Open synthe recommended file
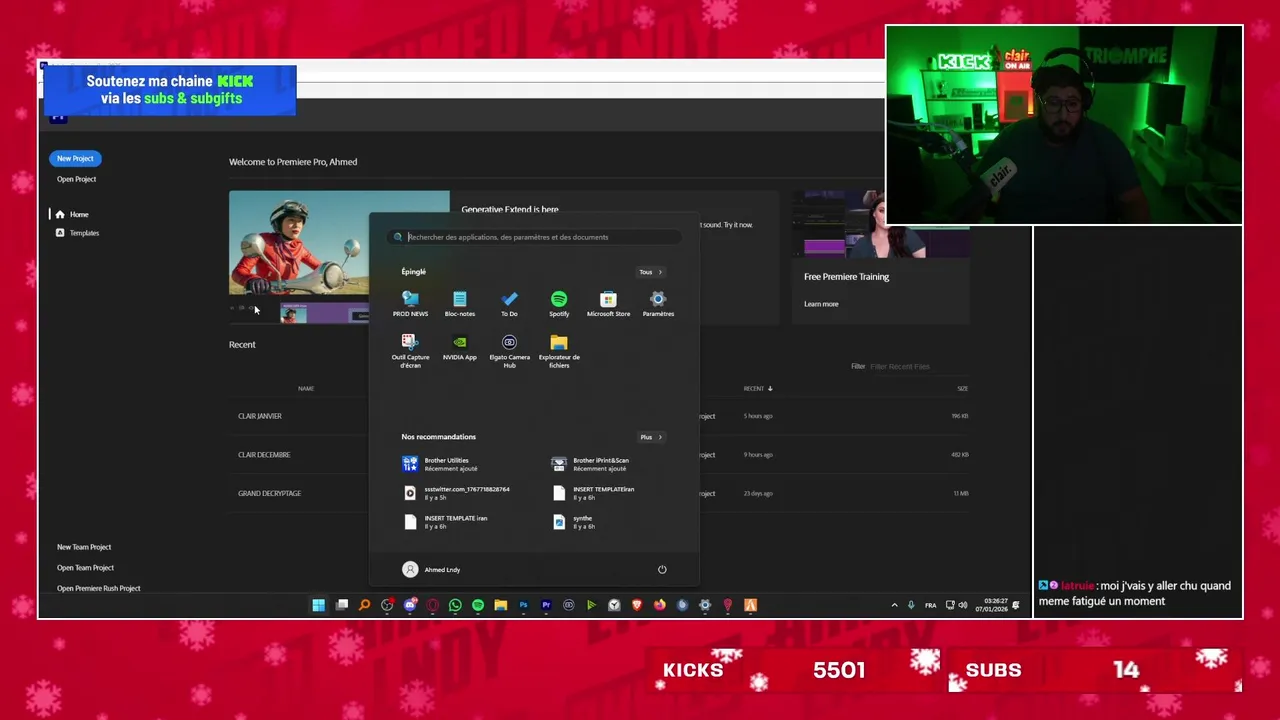This screenshot has height=720, width=1280. tap(574, 522)
